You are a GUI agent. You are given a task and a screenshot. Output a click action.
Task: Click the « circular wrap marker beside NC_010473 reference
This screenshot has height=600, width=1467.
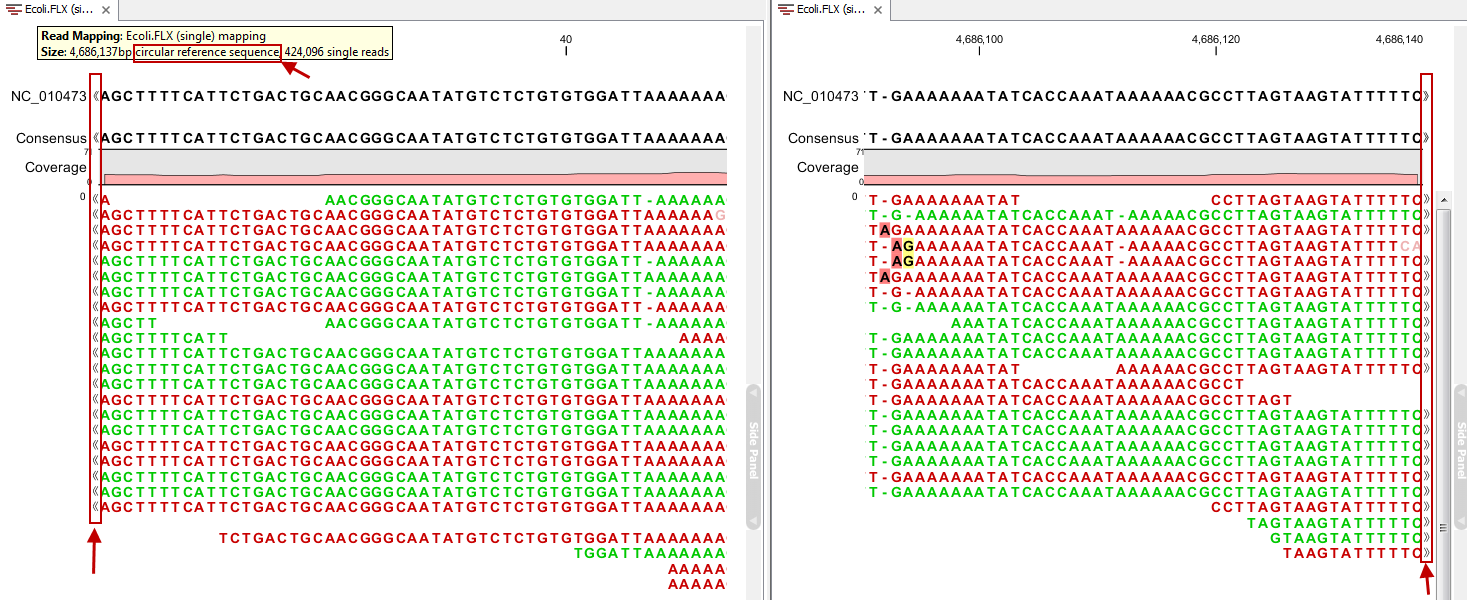(x=97, y=97)
